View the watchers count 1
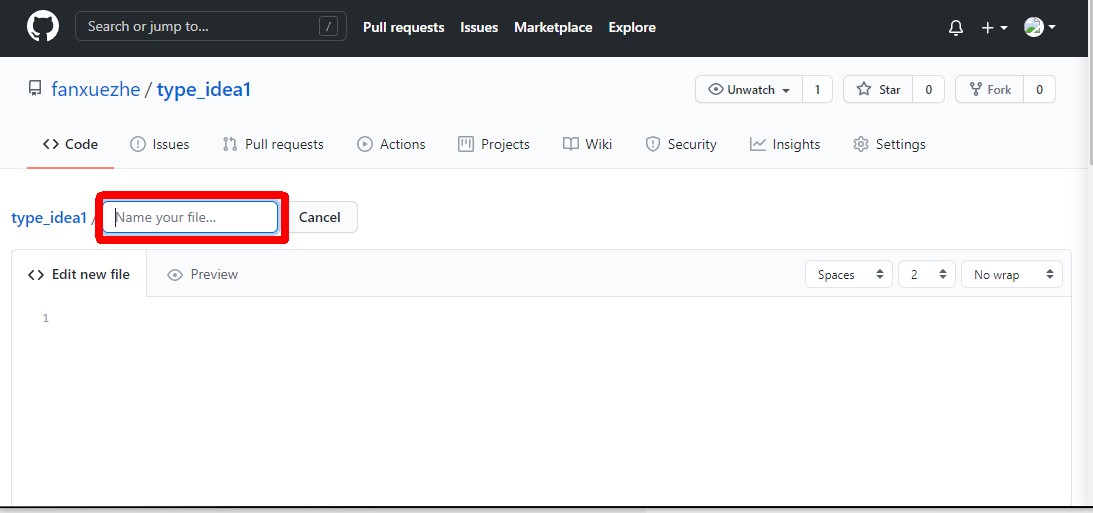The height and width of the screenshot is (513, 1093). point(818,89)
